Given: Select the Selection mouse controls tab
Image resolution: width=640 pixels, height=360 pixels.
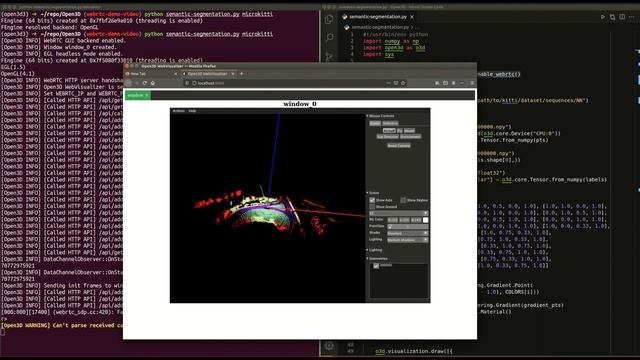Looking at the screenshot, I should pyautogui.click(x=390, y=123).
